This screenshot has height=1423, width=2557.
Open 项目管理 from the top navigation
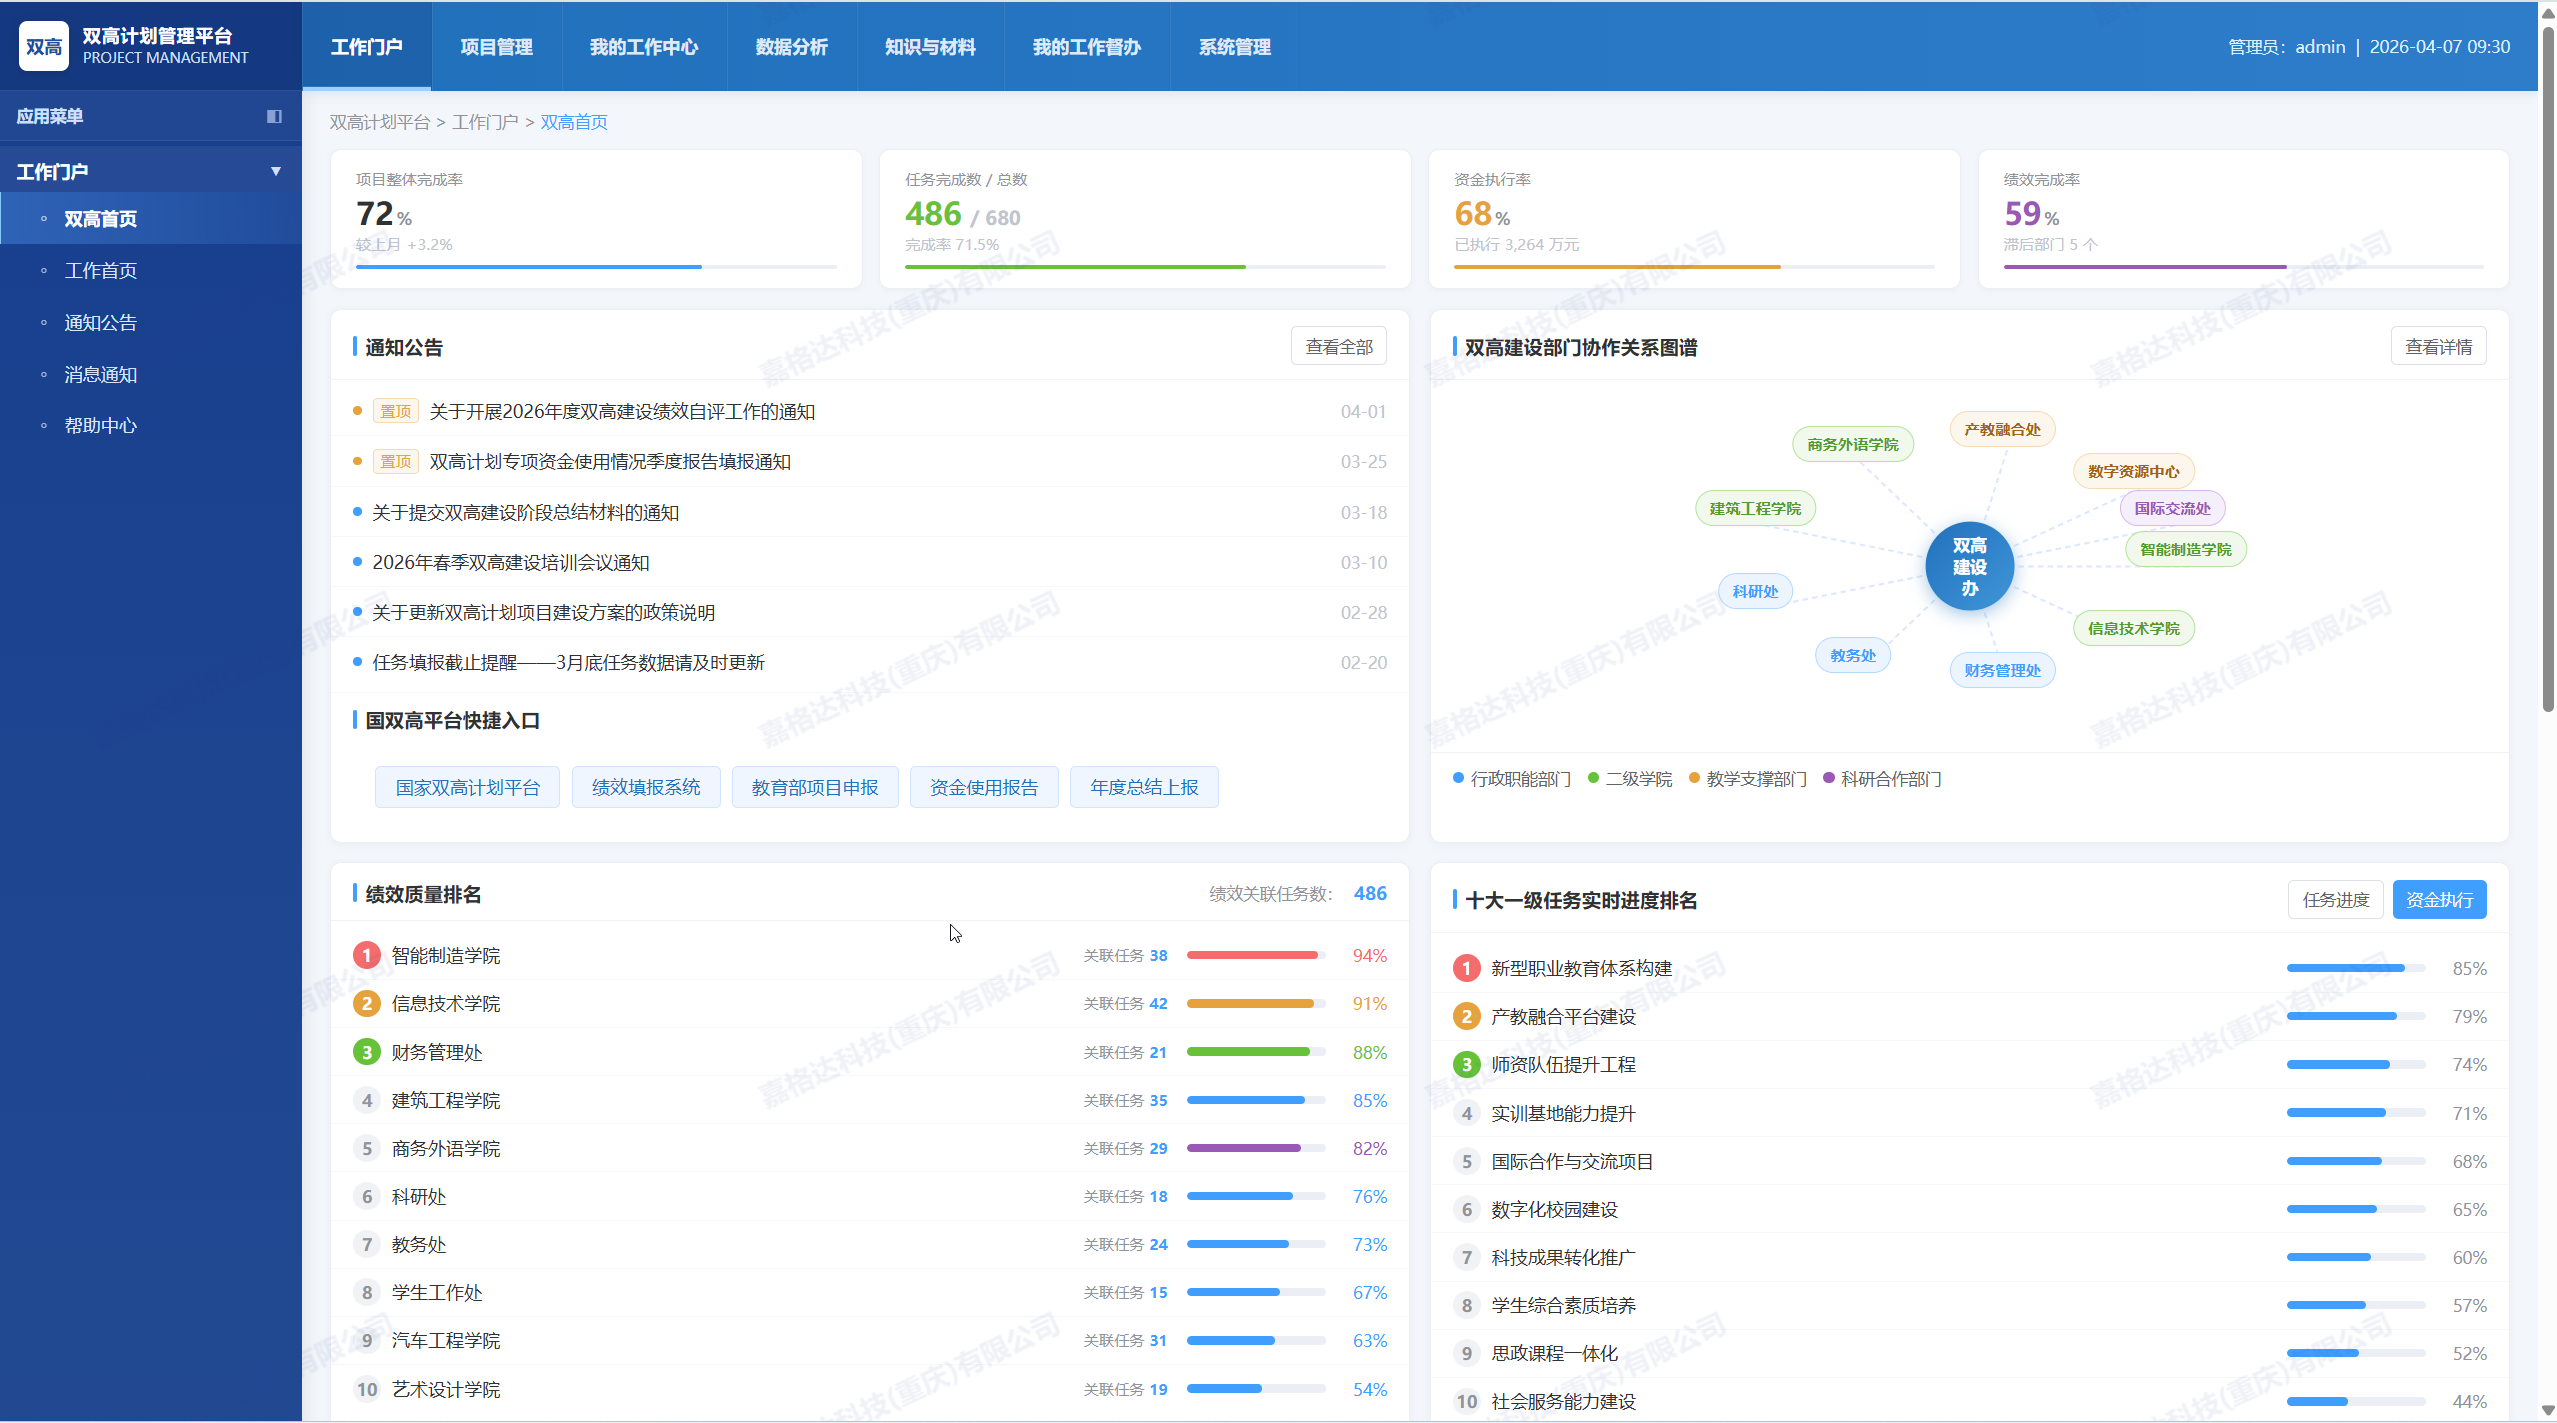[496, 46]
